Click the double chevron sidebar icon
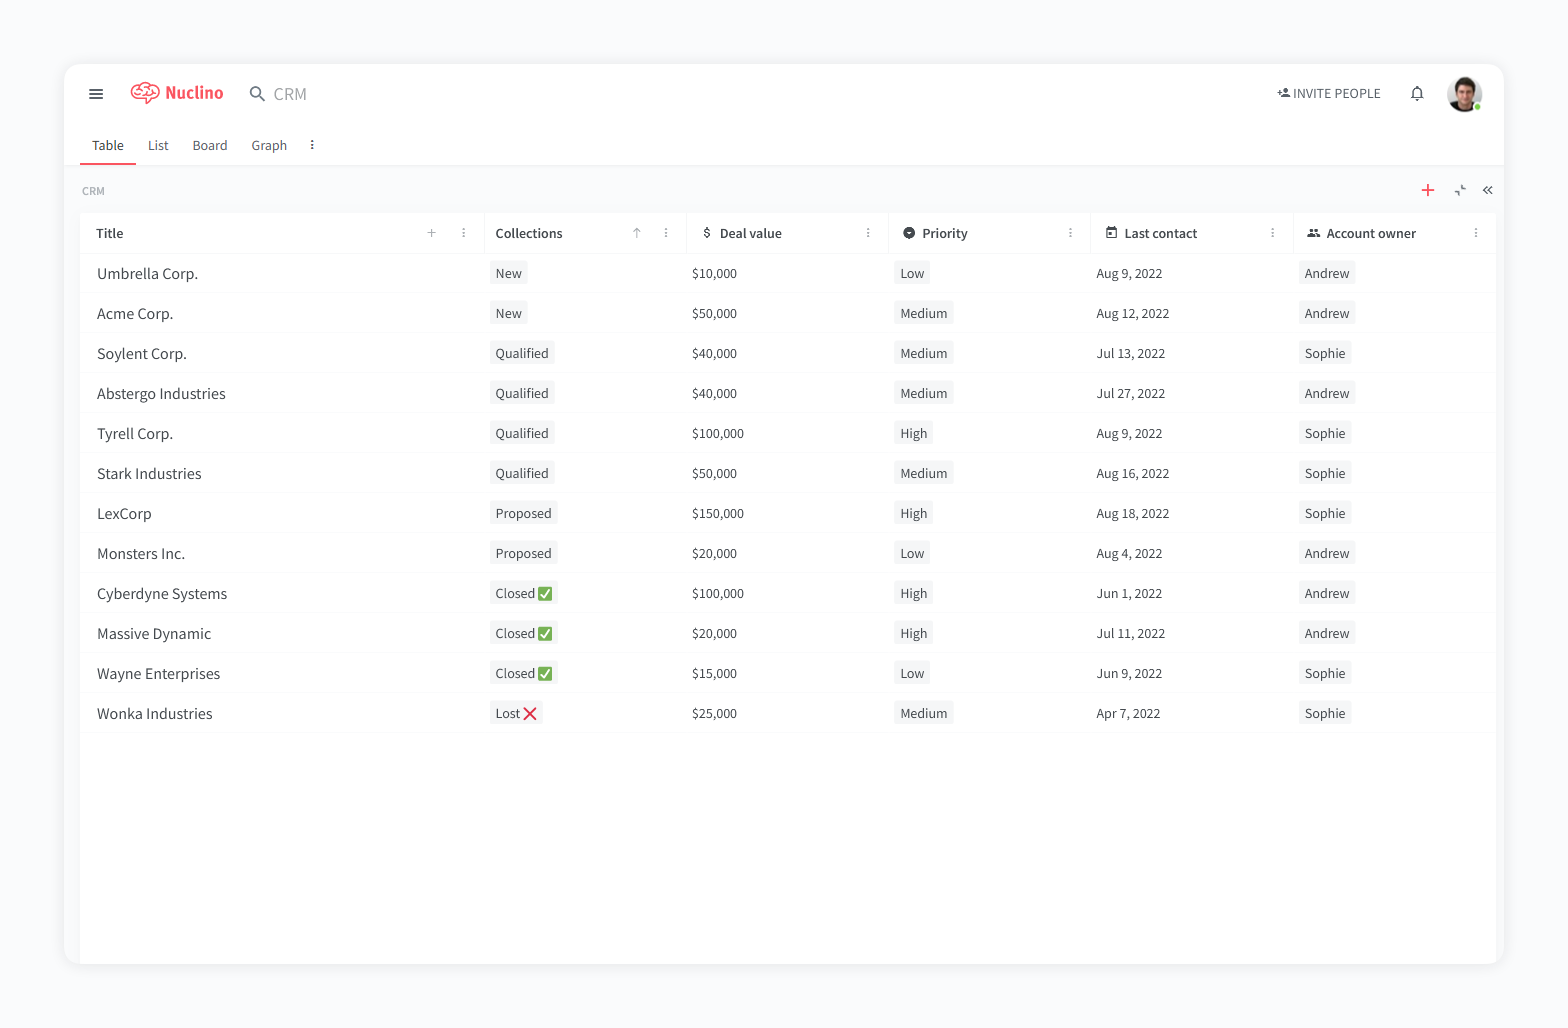Image resolution: width=1568 pixels, height=1028 pixels. [1488, 190]
